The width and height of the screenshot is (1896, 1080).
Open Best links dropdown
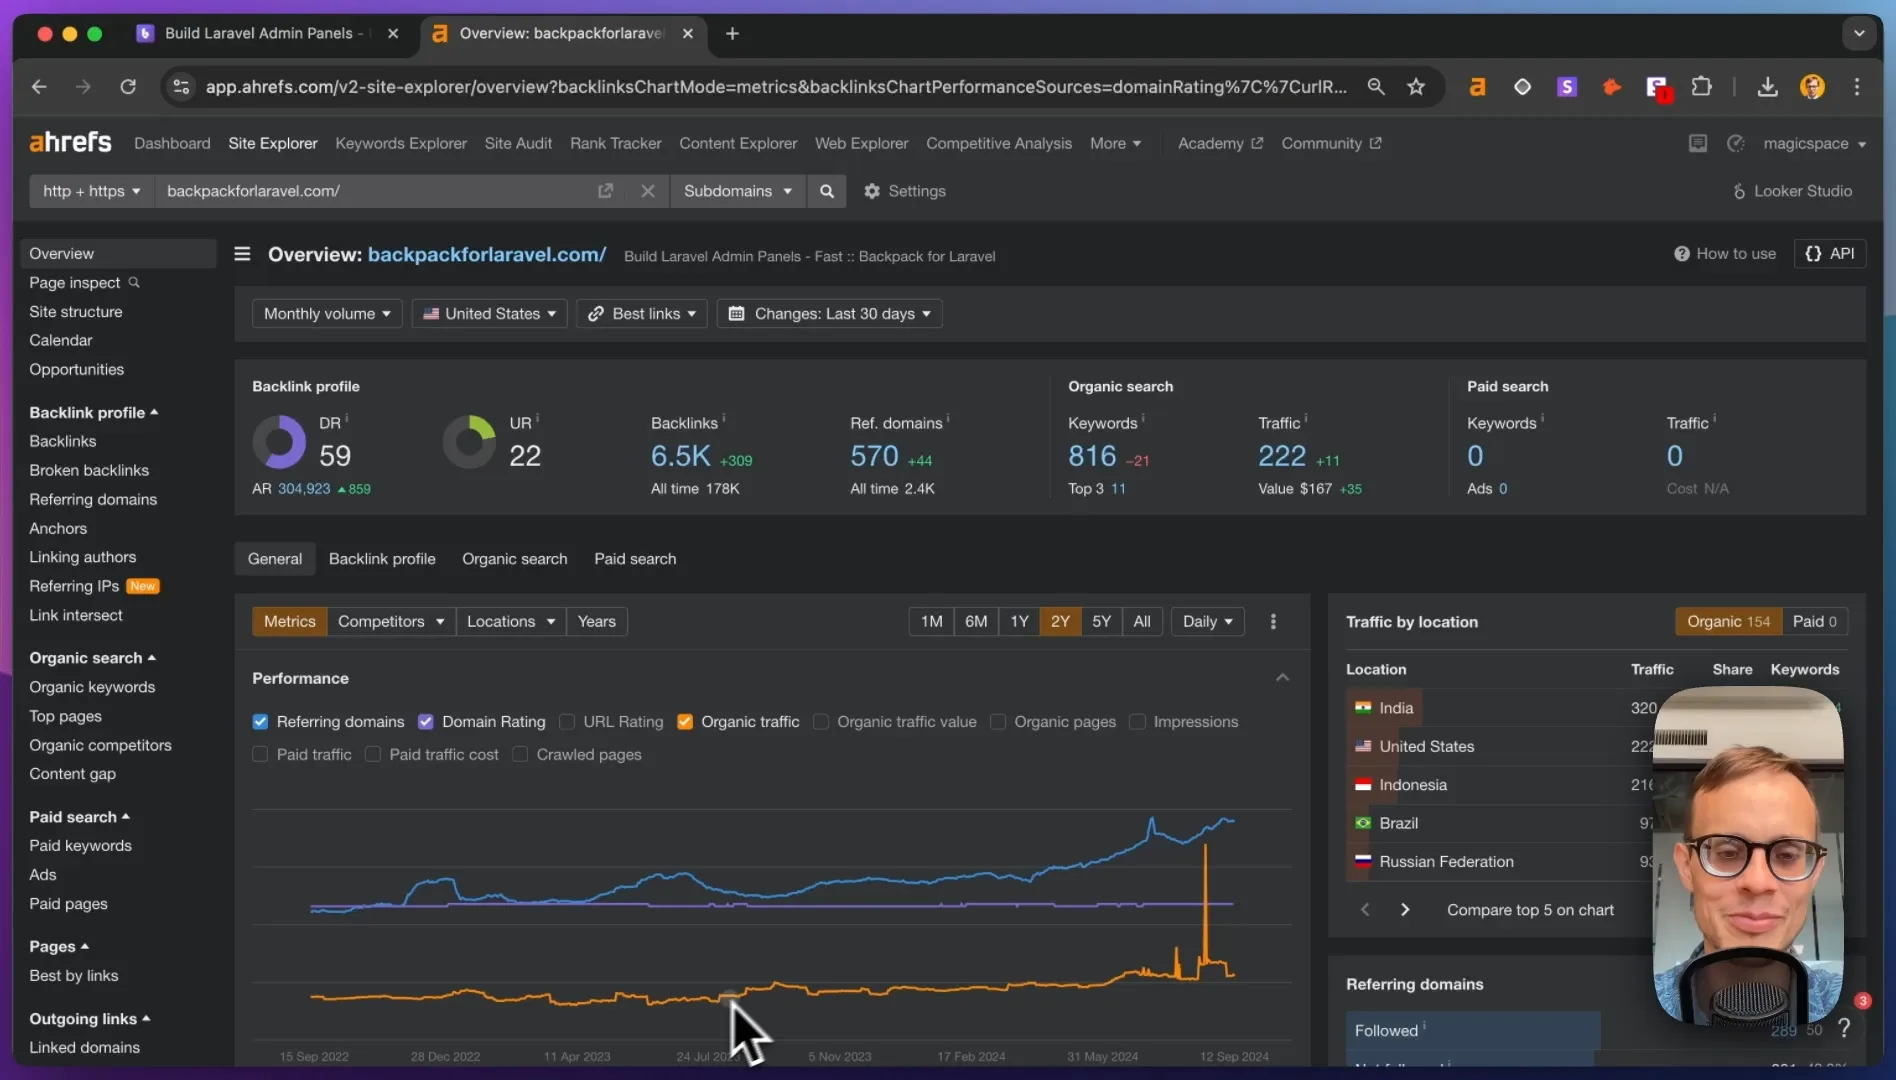coord(641,314)
